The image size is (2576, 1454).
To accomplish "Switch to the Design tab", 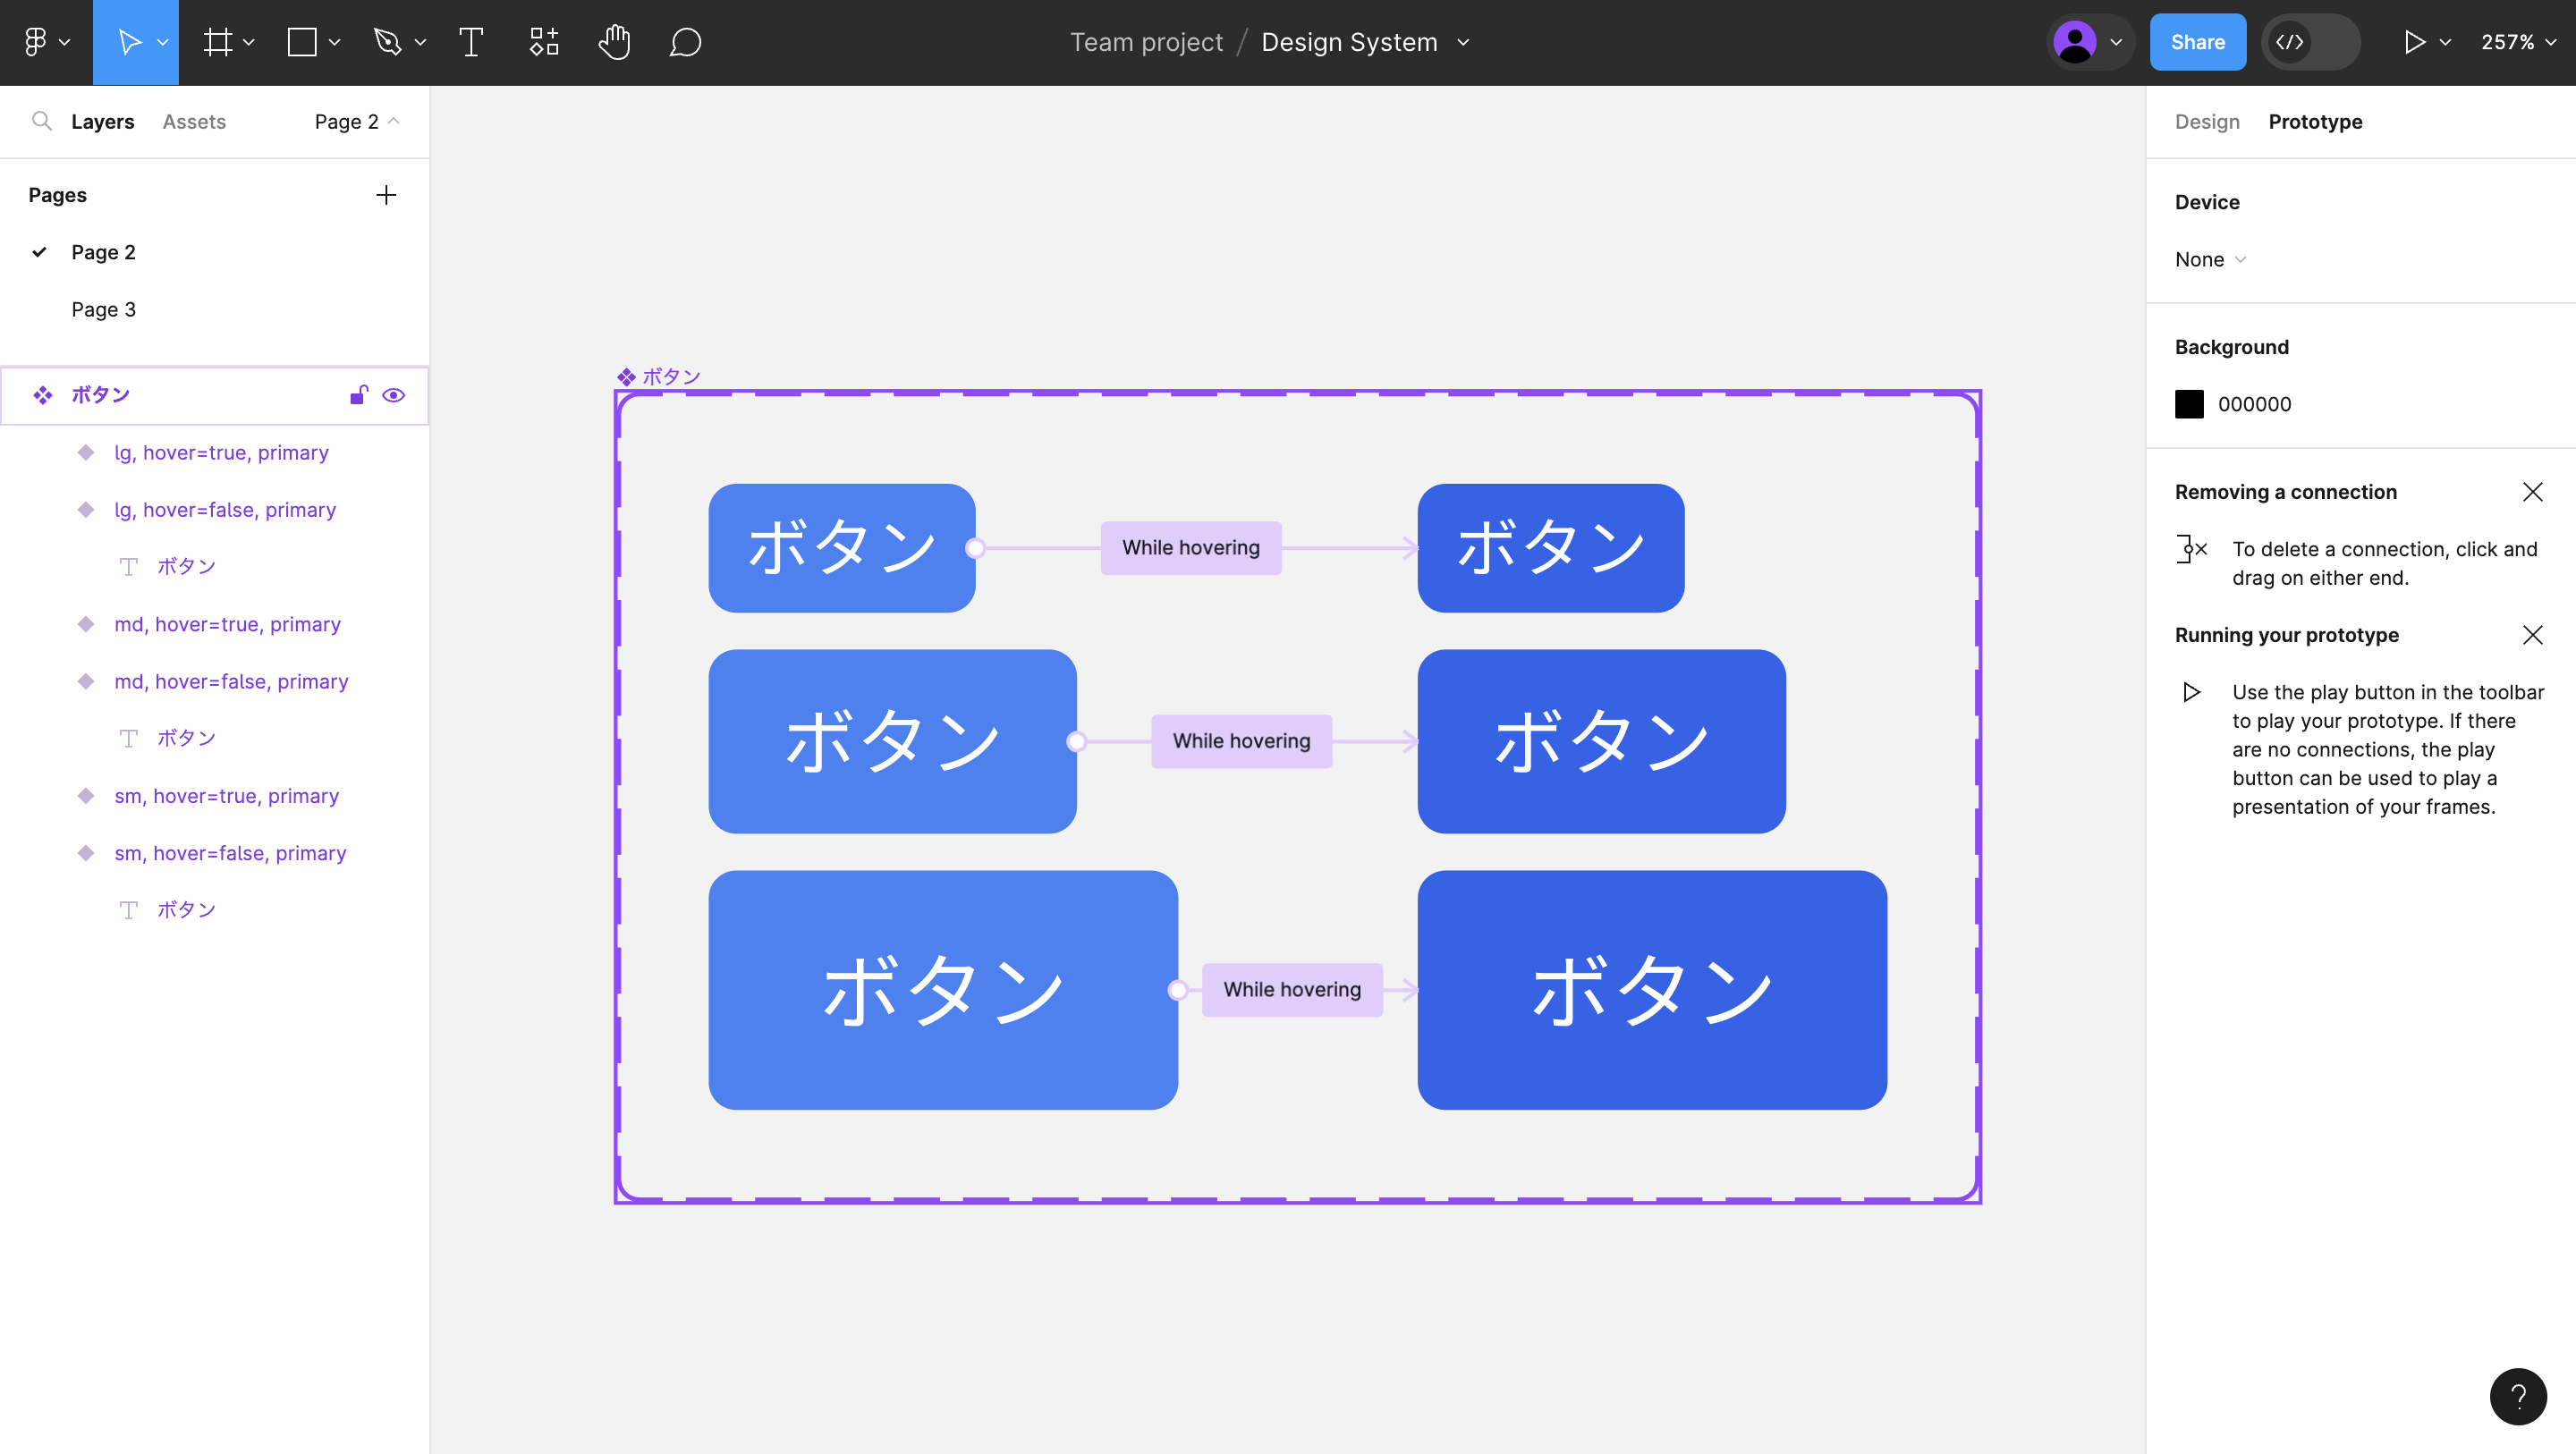I will [x=2206, y=121].
